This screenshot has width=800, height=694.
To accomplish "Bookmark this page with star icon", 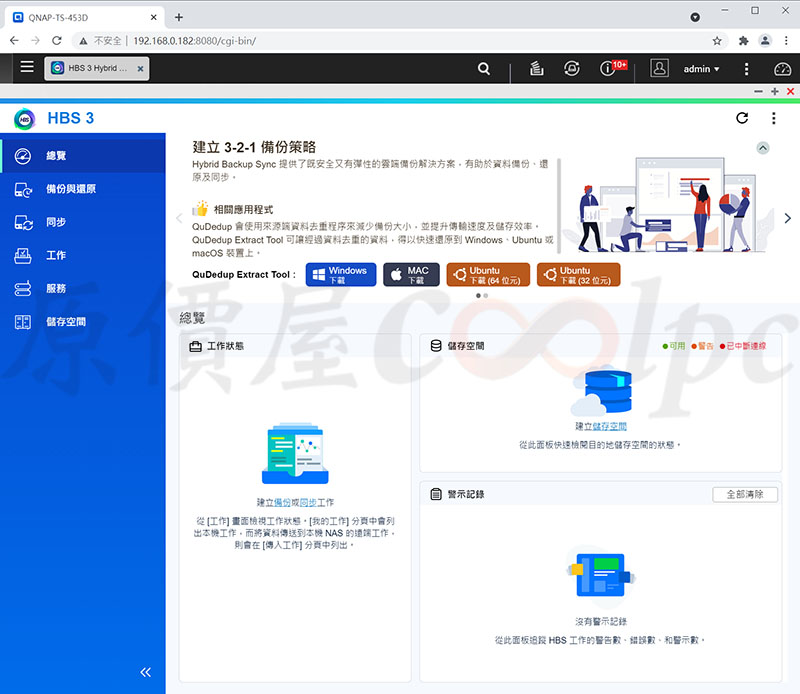I will [717, 41].
